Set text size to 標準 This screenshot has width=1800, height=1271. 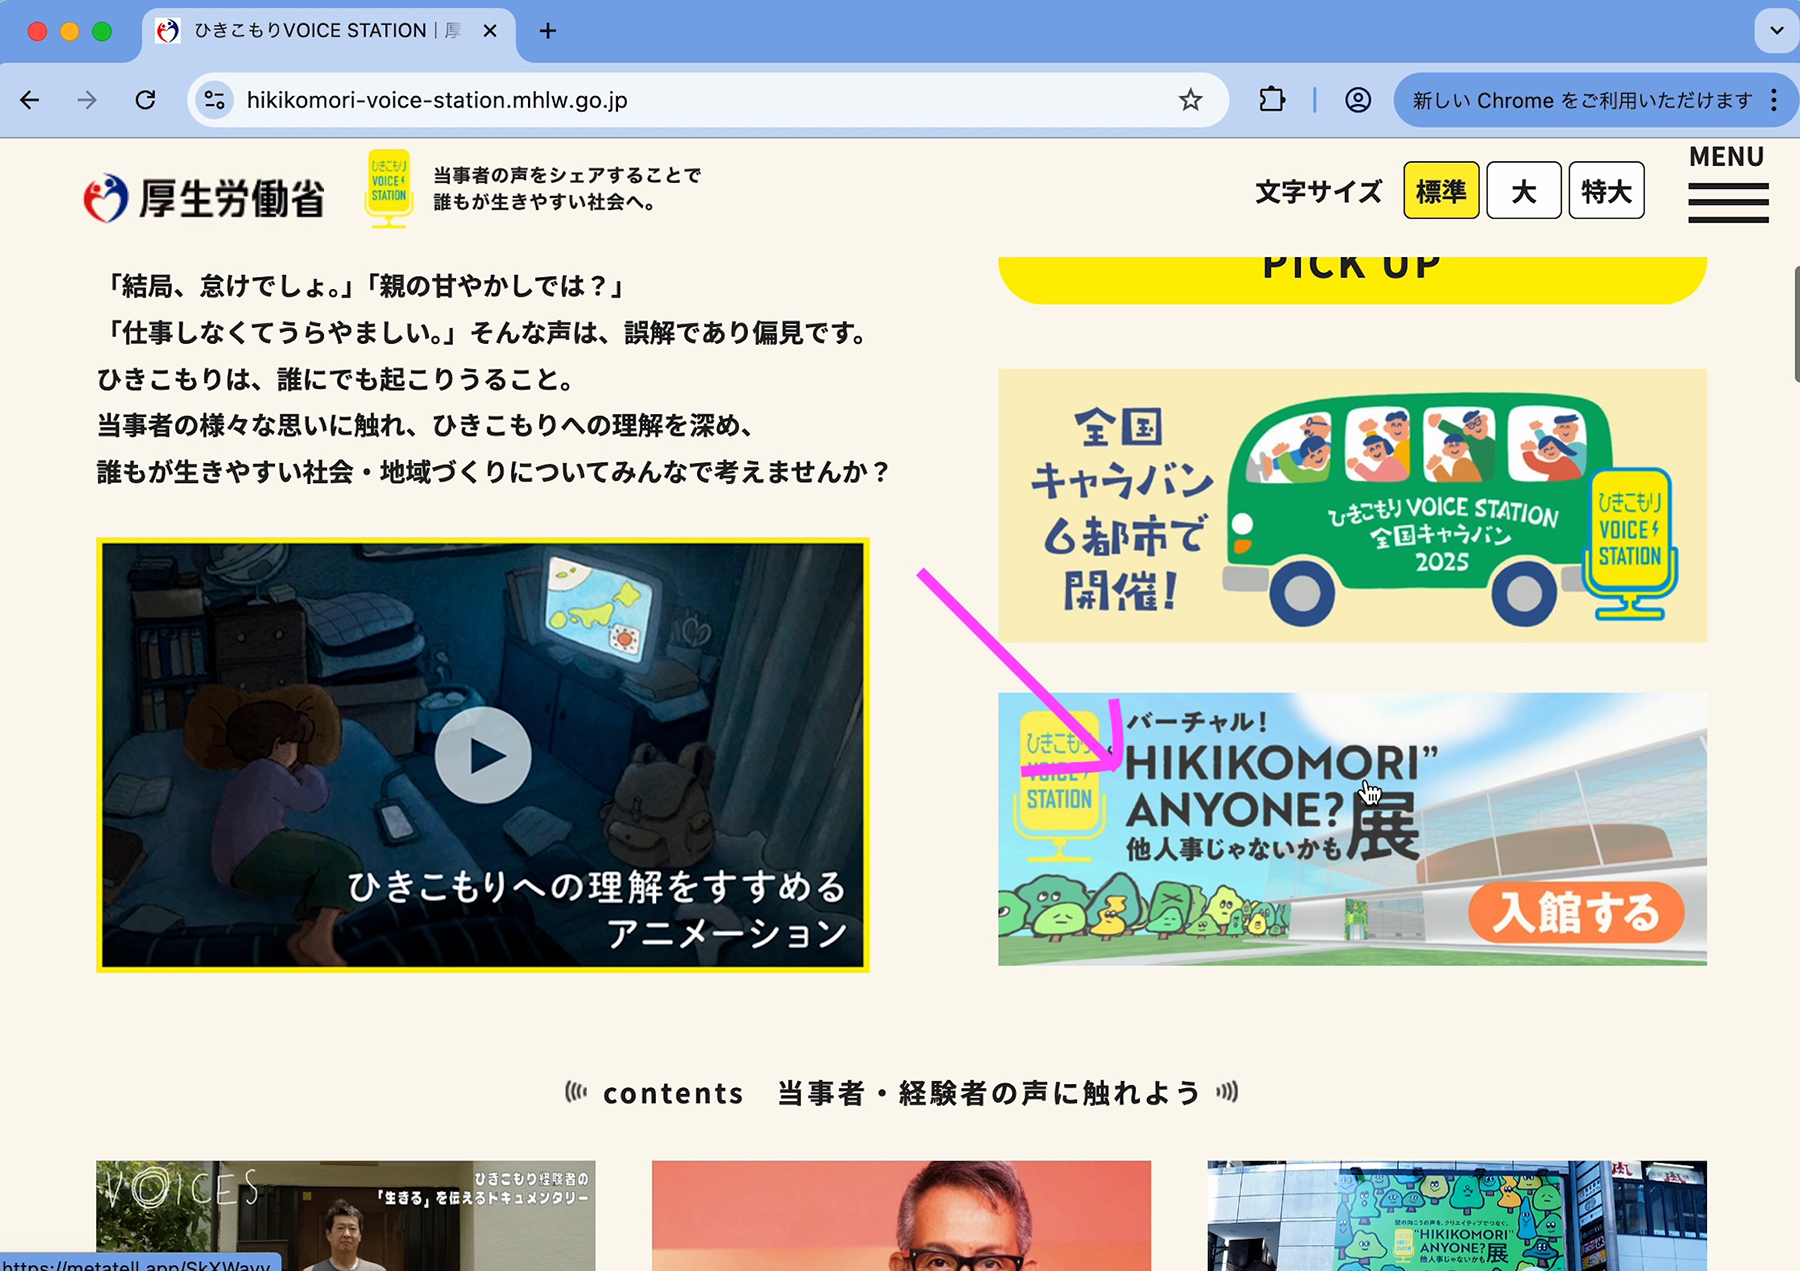[x=1441, y=190]
